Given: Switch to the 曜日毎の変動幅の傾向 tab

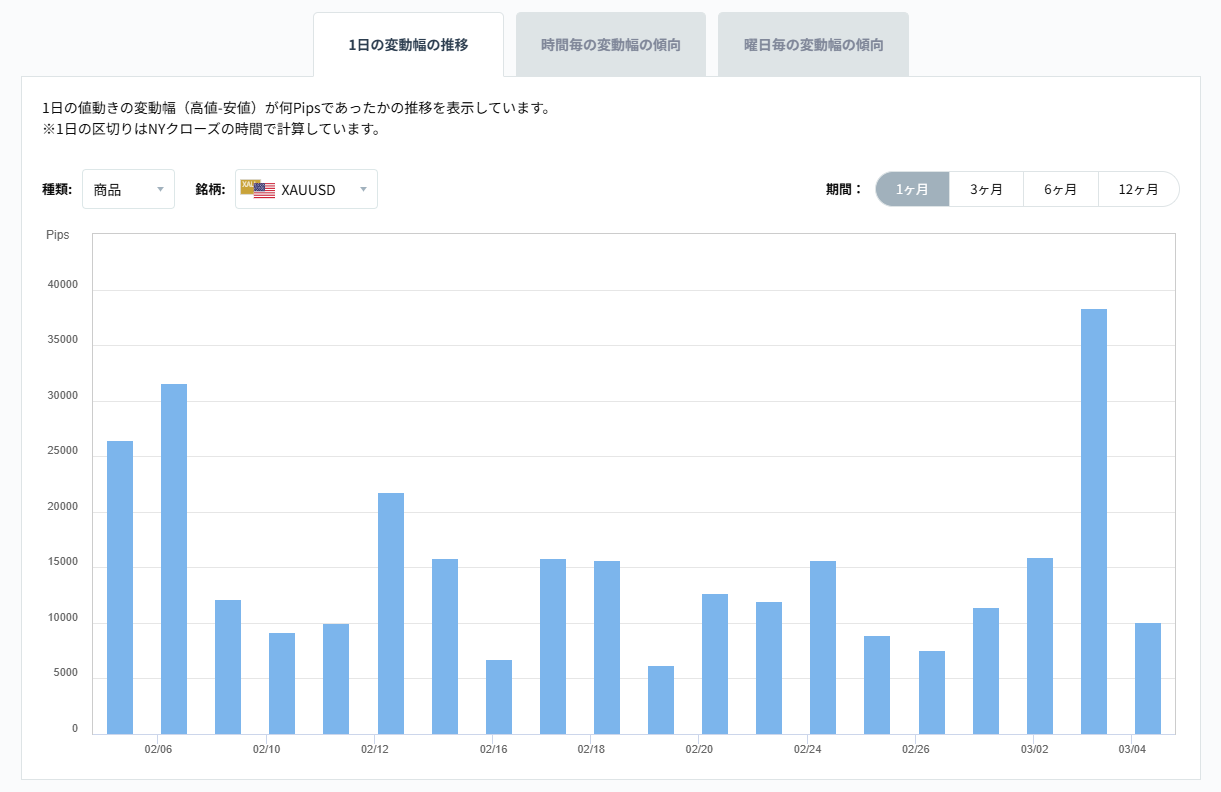Looking at the screenshot, I should point(813,44).
